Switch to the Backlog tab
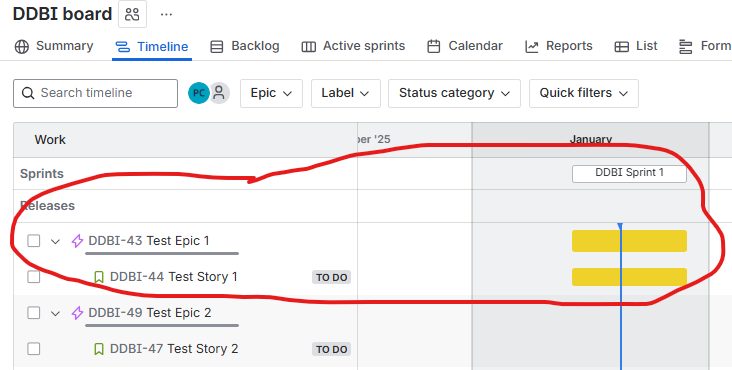The image size is (732, 370). coord(245,46)
